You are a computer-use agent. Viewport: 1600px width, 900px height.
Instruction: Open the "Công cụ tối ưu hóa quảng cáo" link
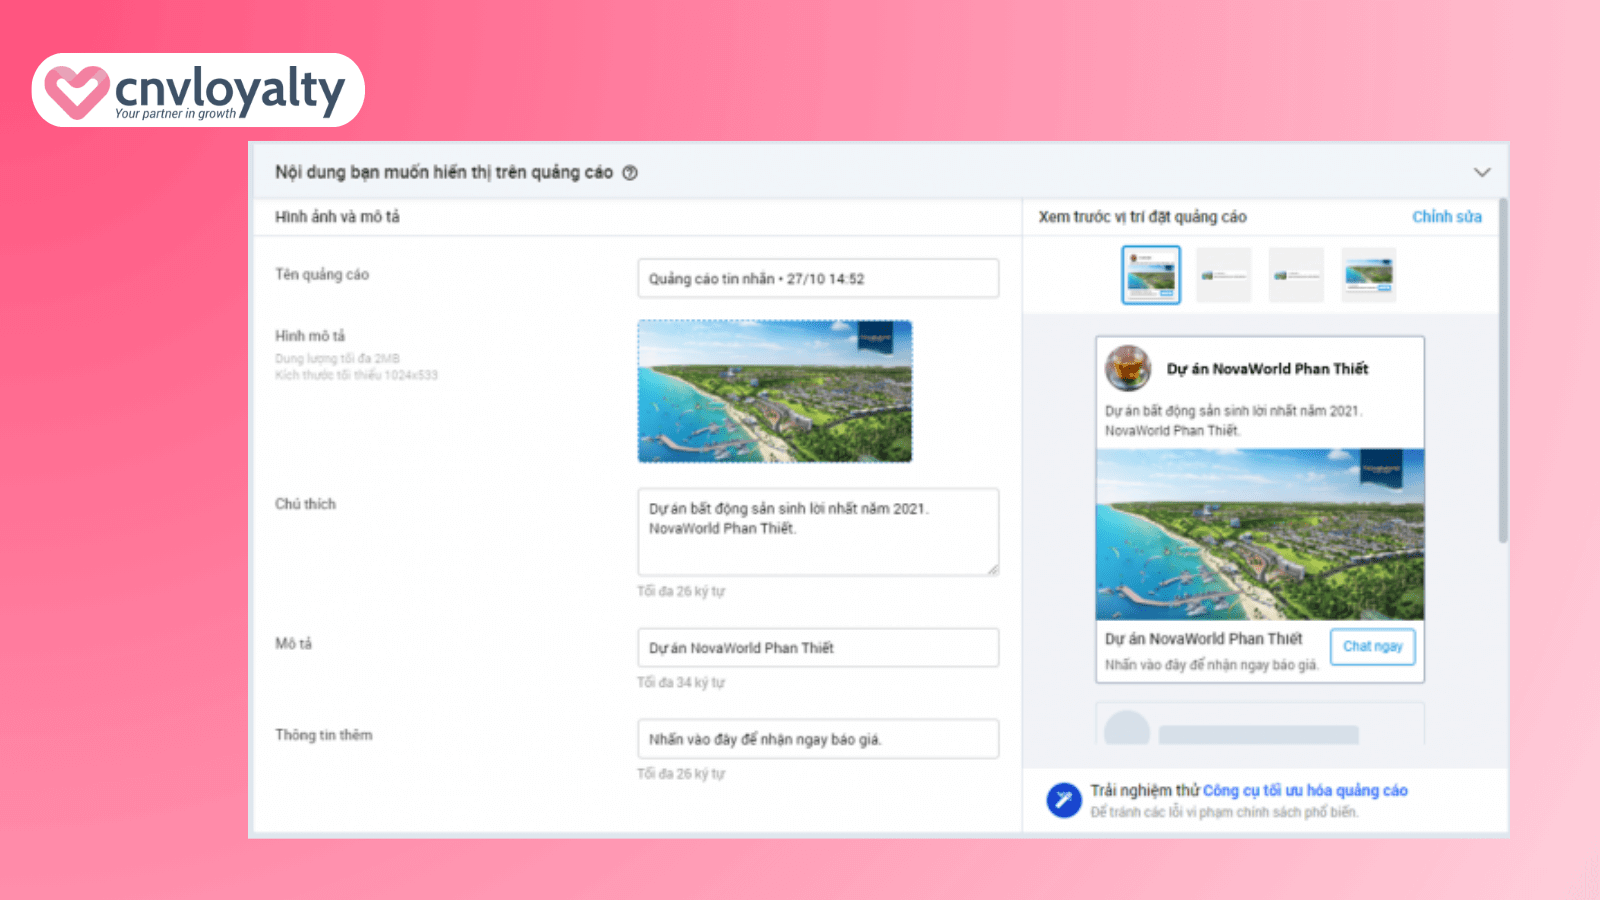tap(1305, 790)
